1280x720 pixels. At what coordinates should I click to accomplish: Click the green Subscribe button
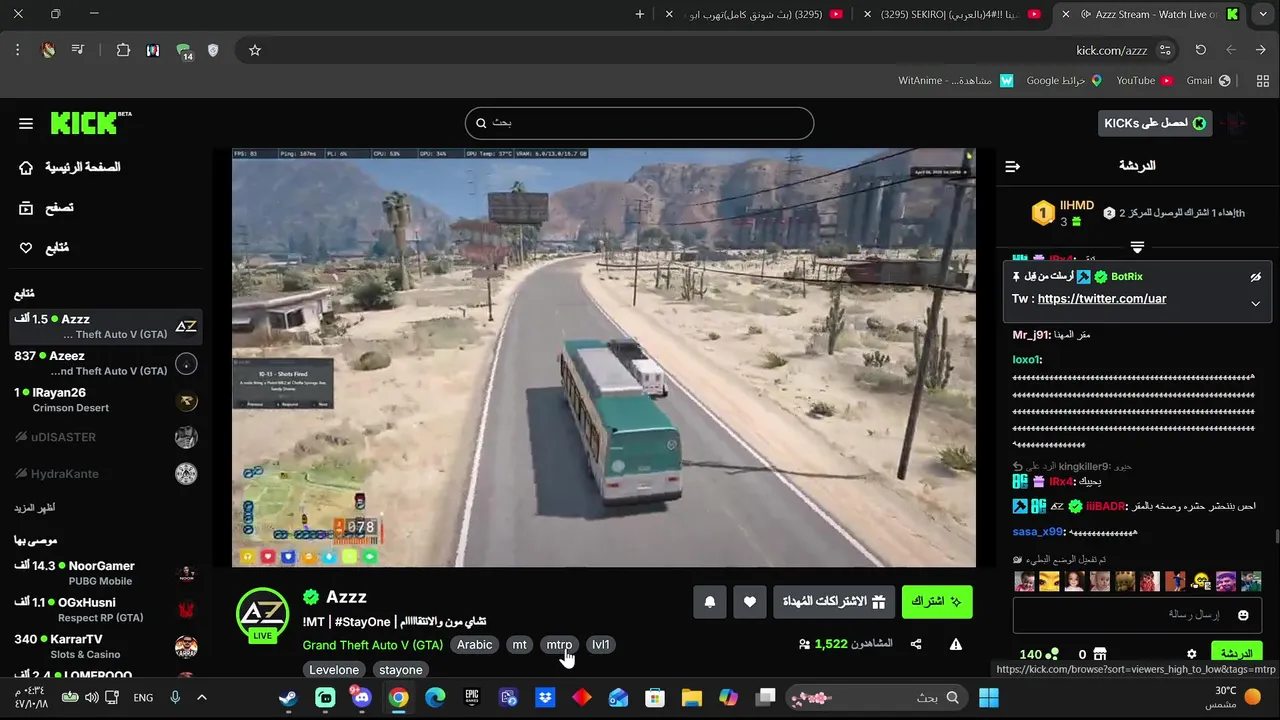[937, 601]
